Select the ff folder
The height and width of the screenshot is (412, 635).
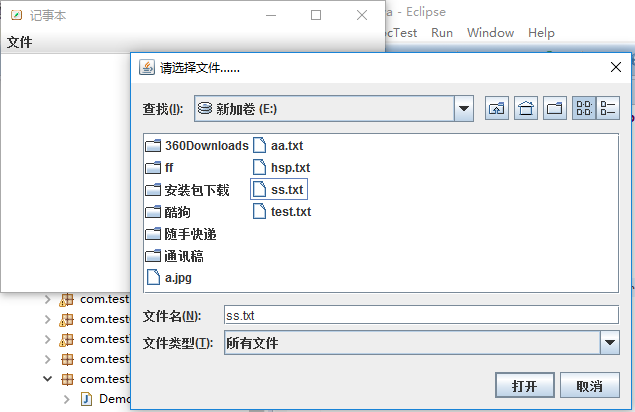pyautogui.click(x=159, y=167)
